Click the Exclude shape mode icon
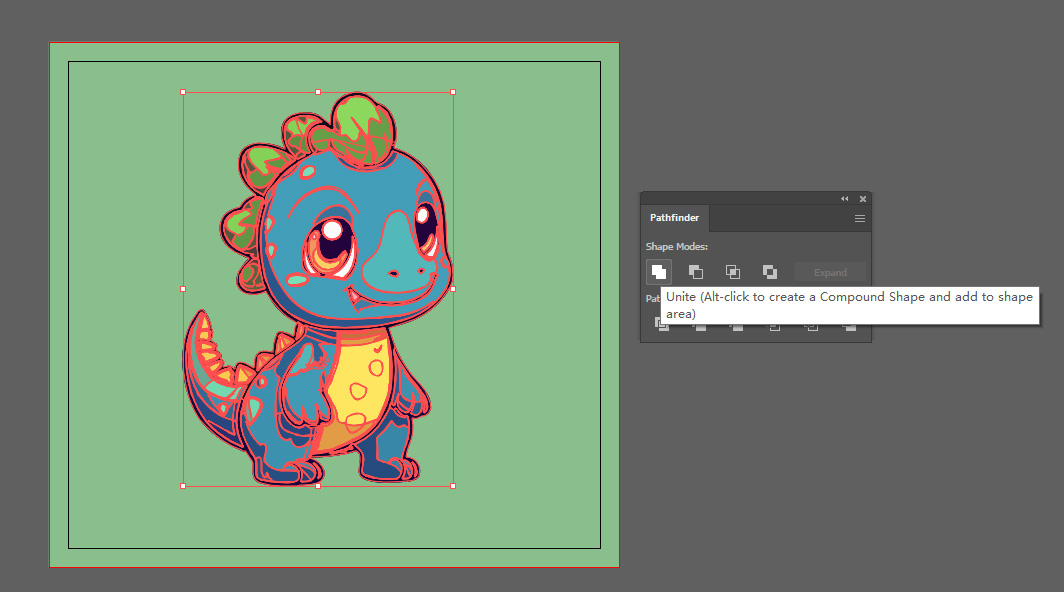This screenshot has height=592, width=1064. pos(770,272)
